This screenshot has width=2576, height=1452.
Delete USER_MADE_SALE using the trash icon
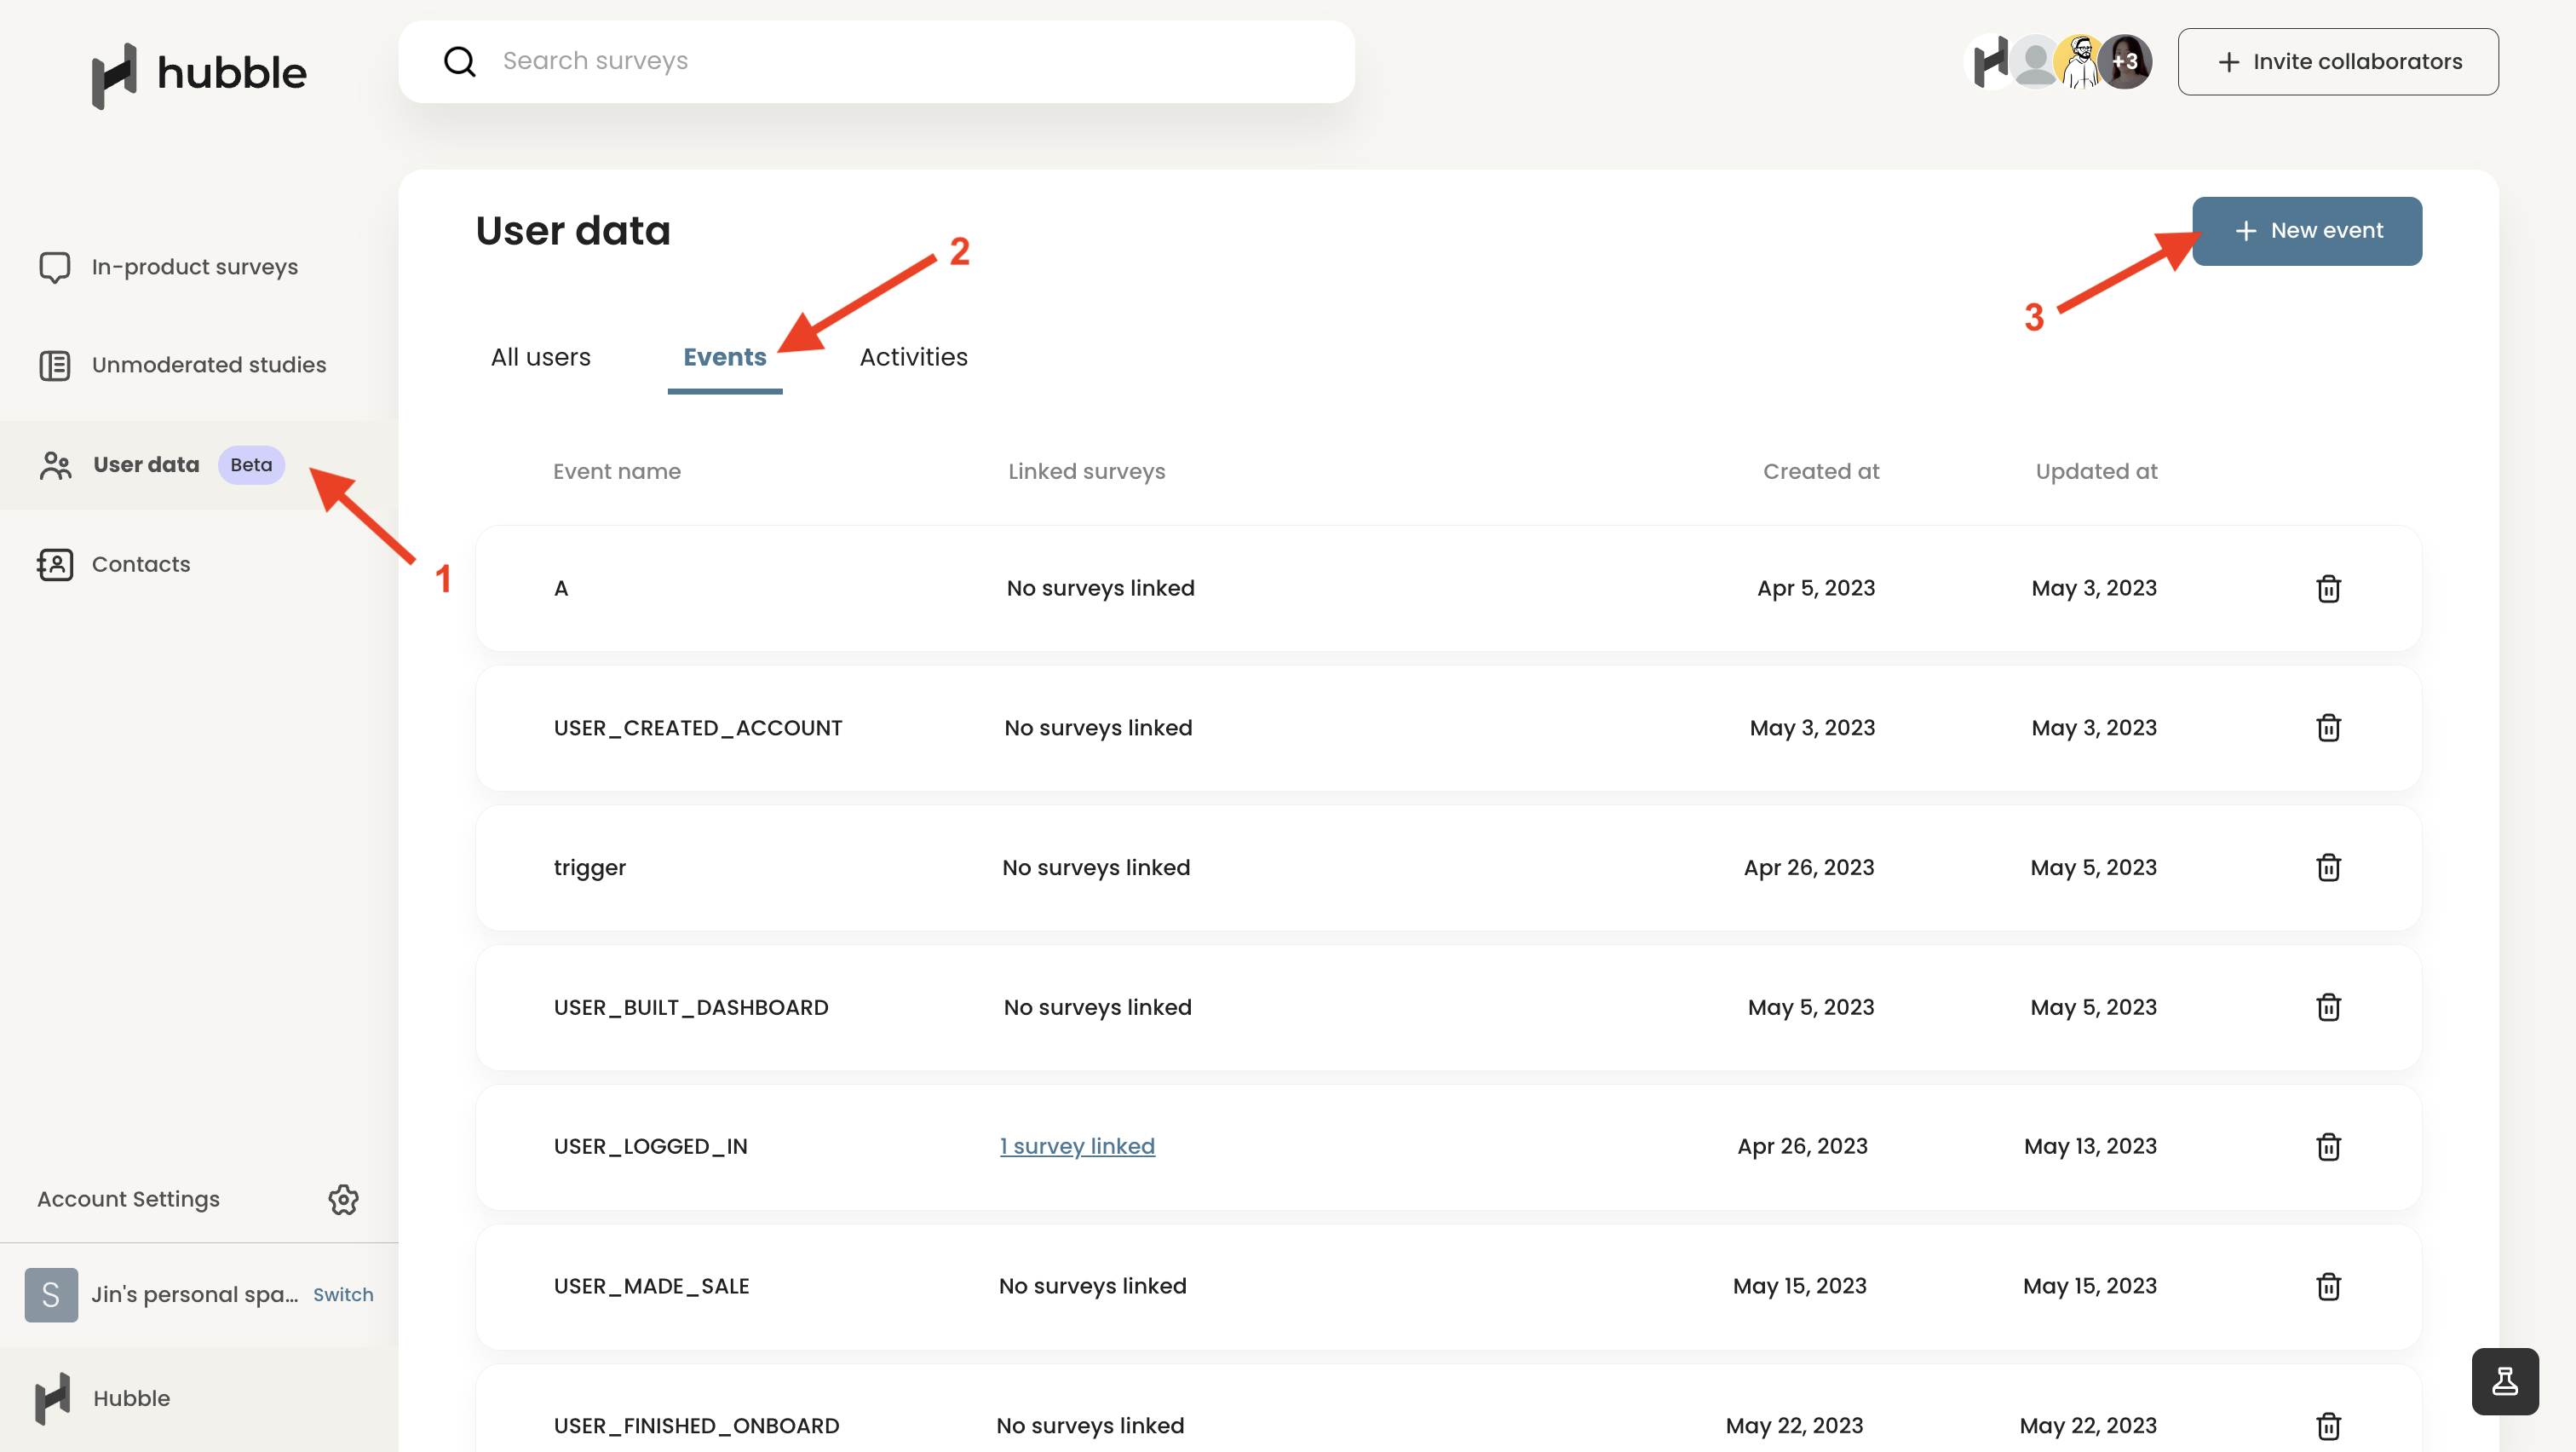pos(2328,1287)
